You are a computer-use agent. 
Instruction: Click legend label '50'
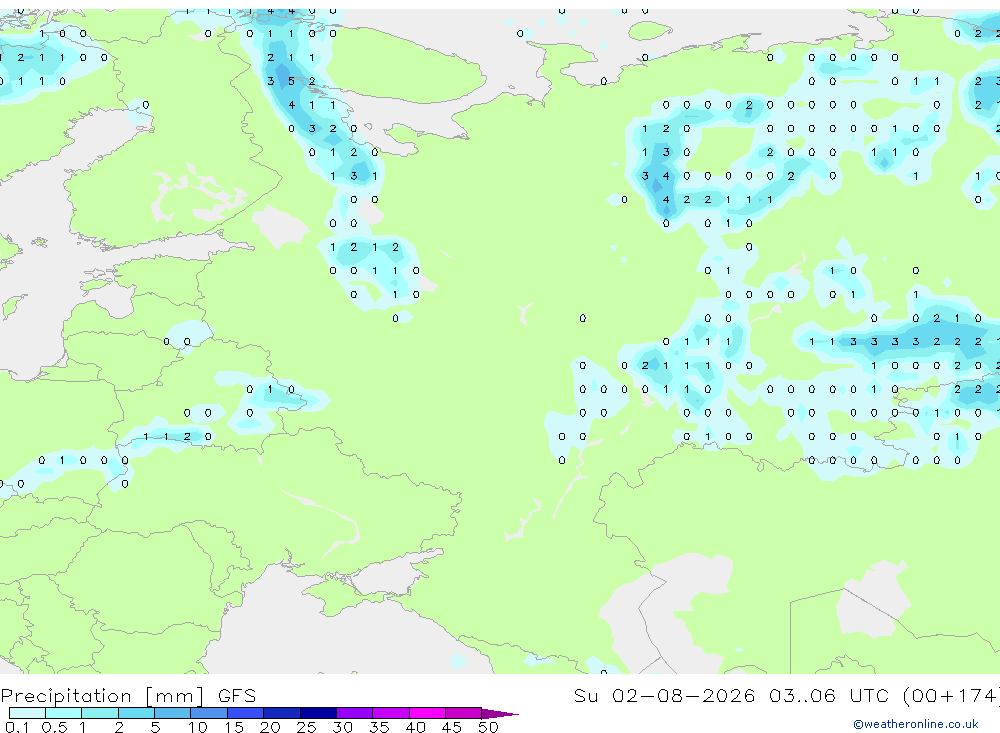pyautogui.click(x=489, y=727)
